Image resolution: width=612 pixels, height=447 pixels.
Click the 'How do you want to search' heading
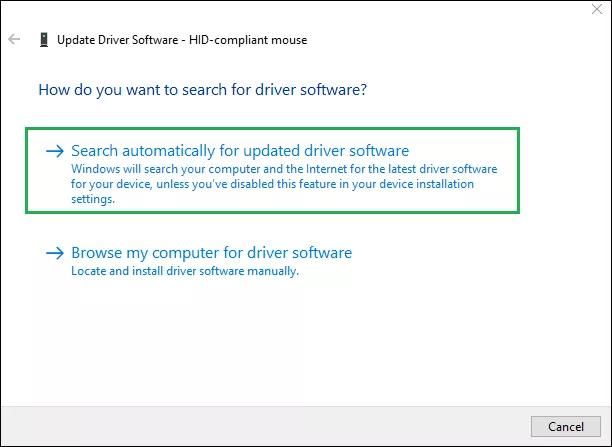click(203, 90)
